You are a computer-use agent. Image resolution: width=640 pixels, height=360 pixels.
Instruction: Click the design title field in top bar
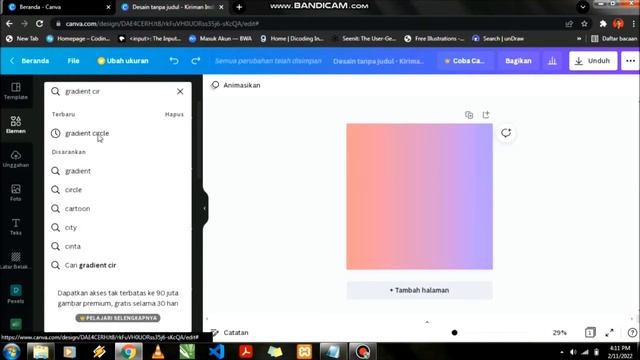tap(378, 61)
